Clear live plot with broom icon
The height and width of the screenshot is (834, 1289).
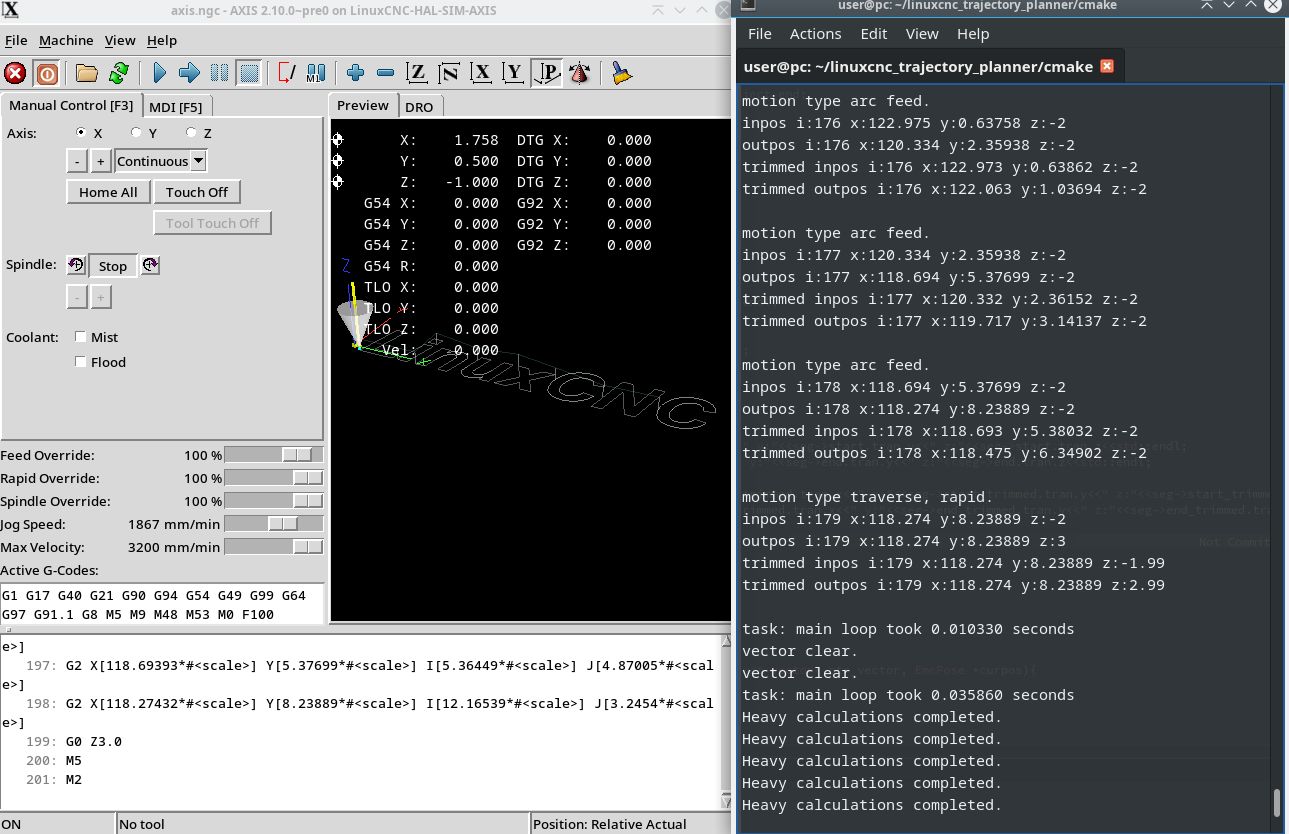tap(621, 73)
